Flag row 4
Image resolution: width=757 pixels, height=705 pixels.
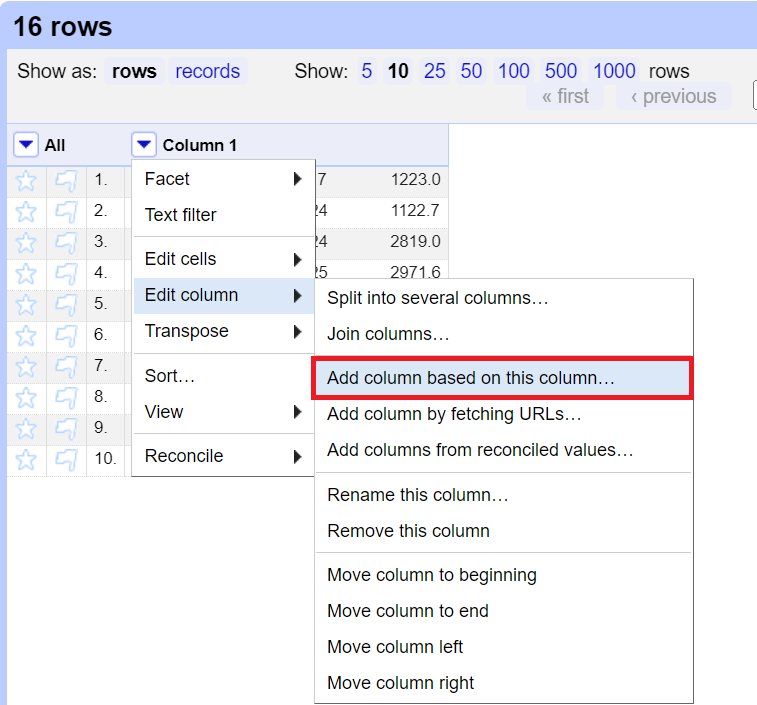[x=66, y=274]
